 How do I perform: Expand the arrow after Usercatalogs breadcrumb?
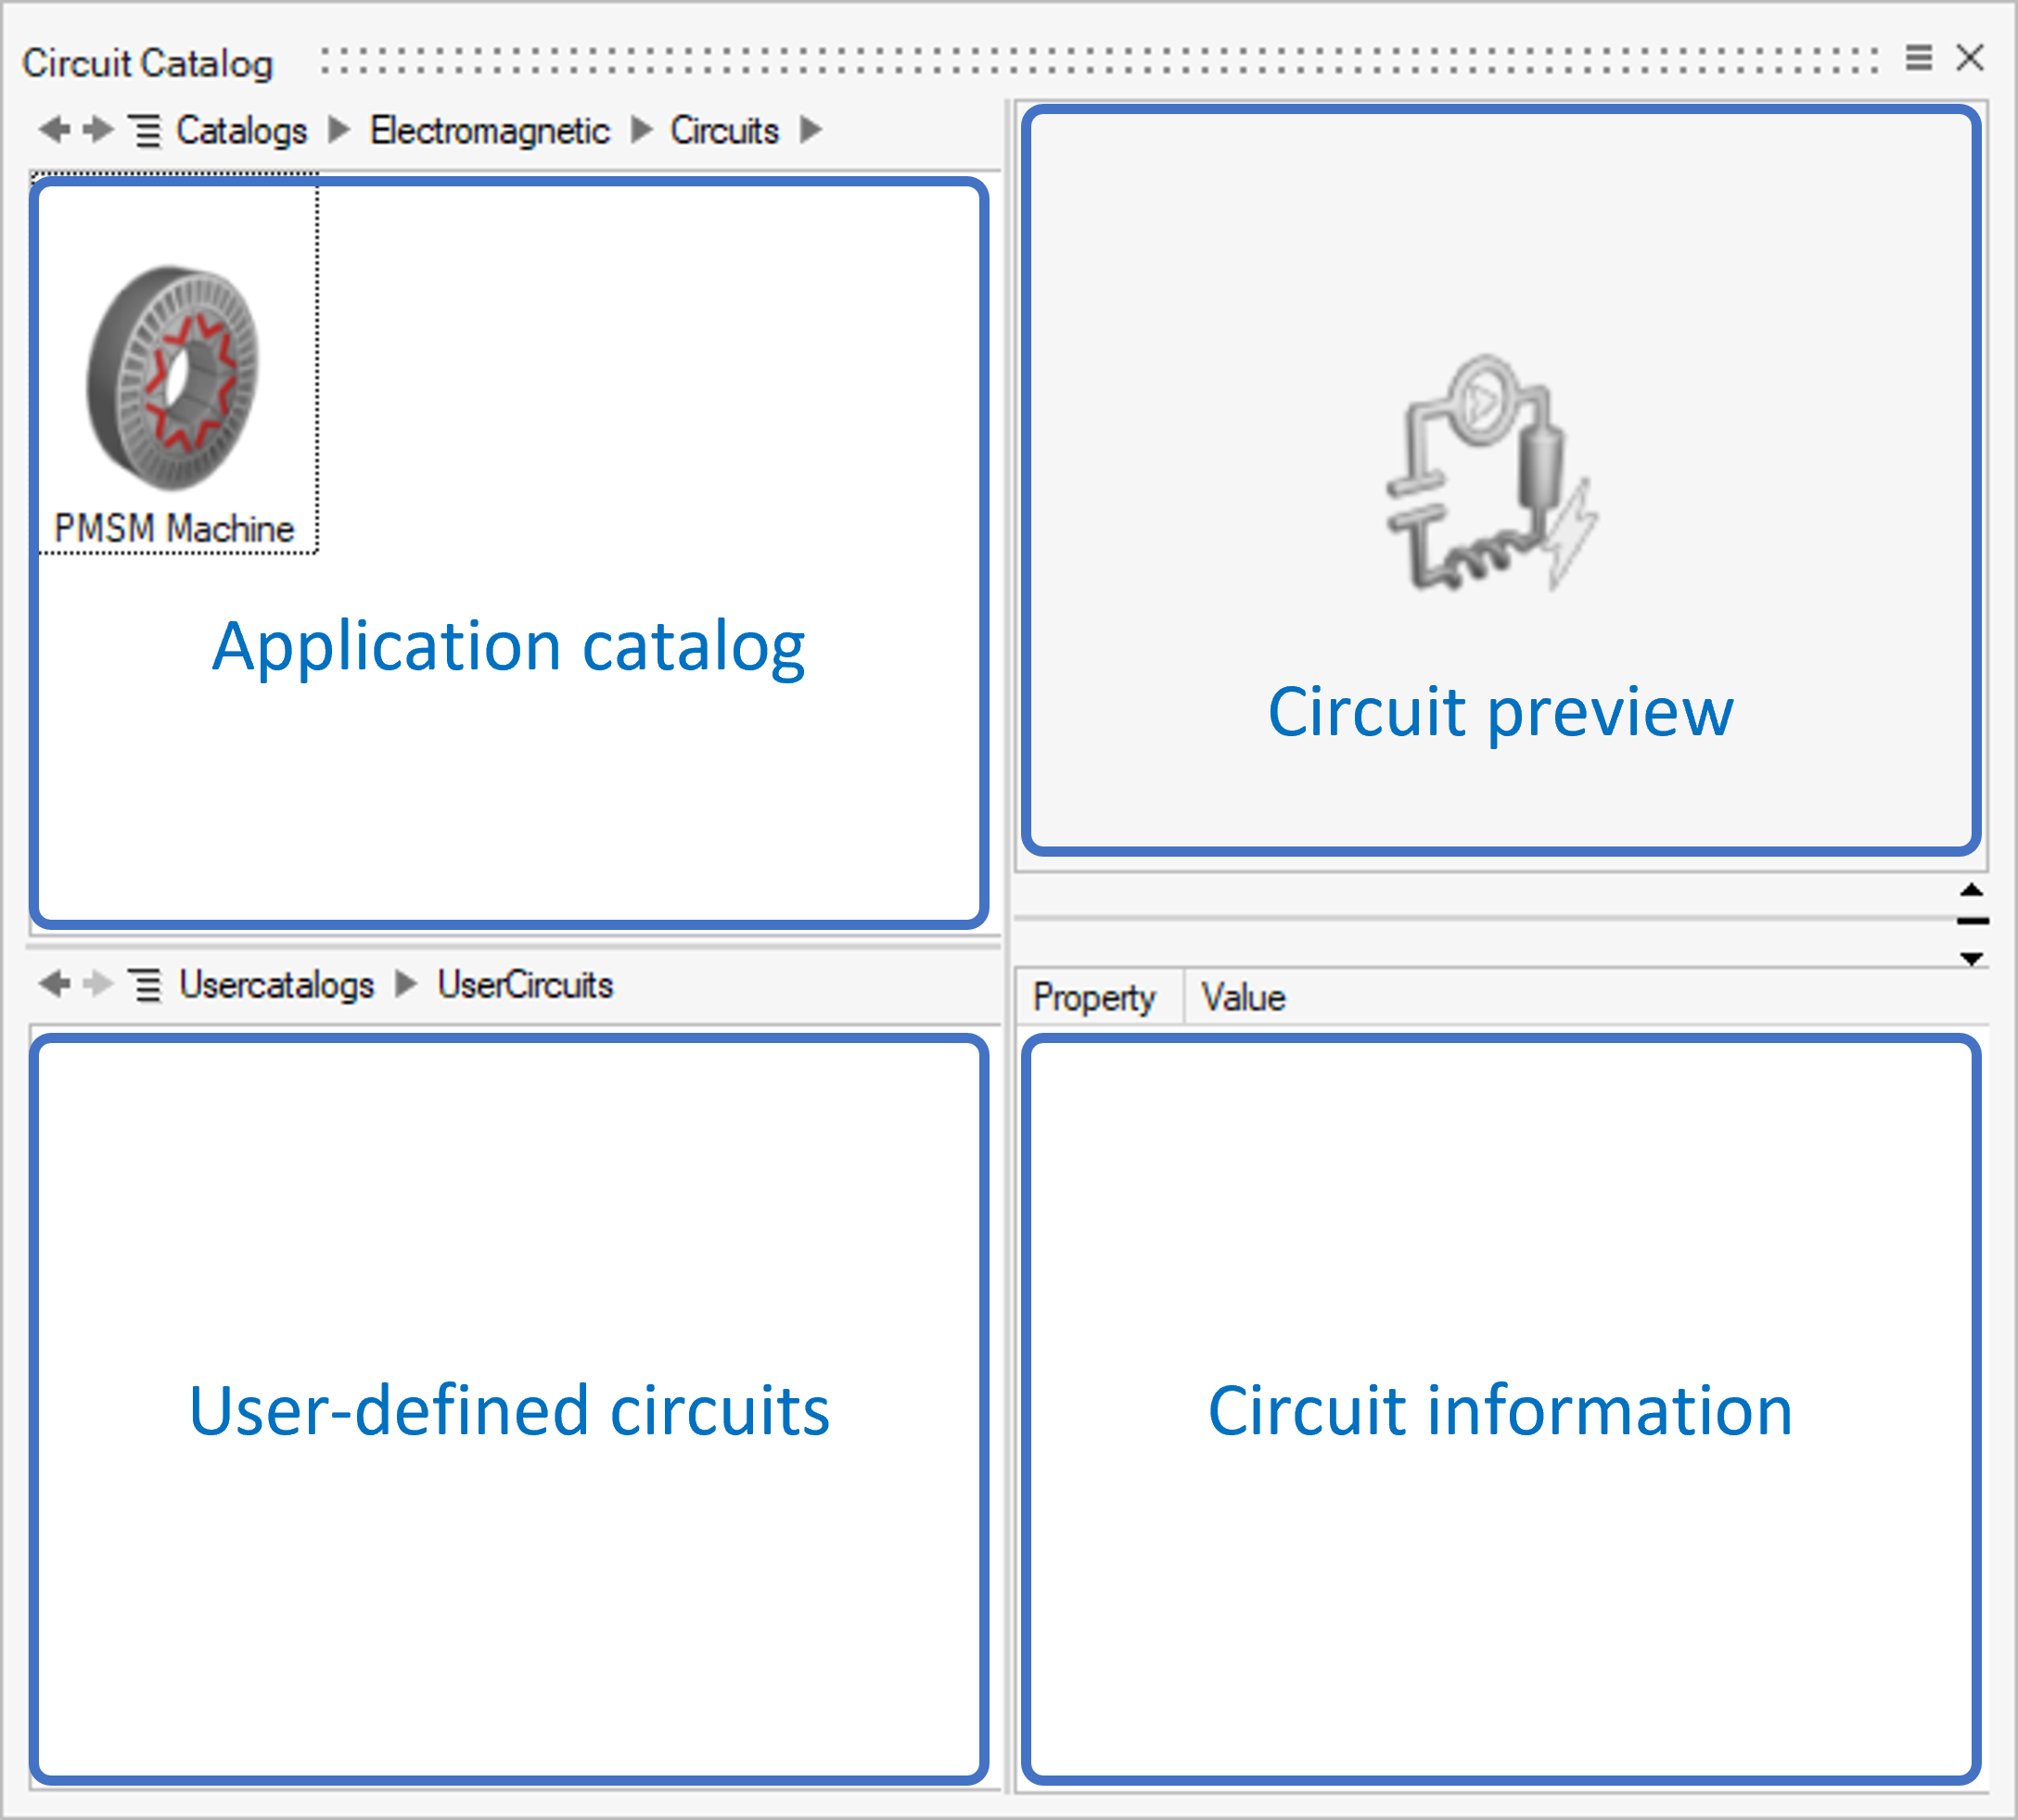tap(405, 984)
